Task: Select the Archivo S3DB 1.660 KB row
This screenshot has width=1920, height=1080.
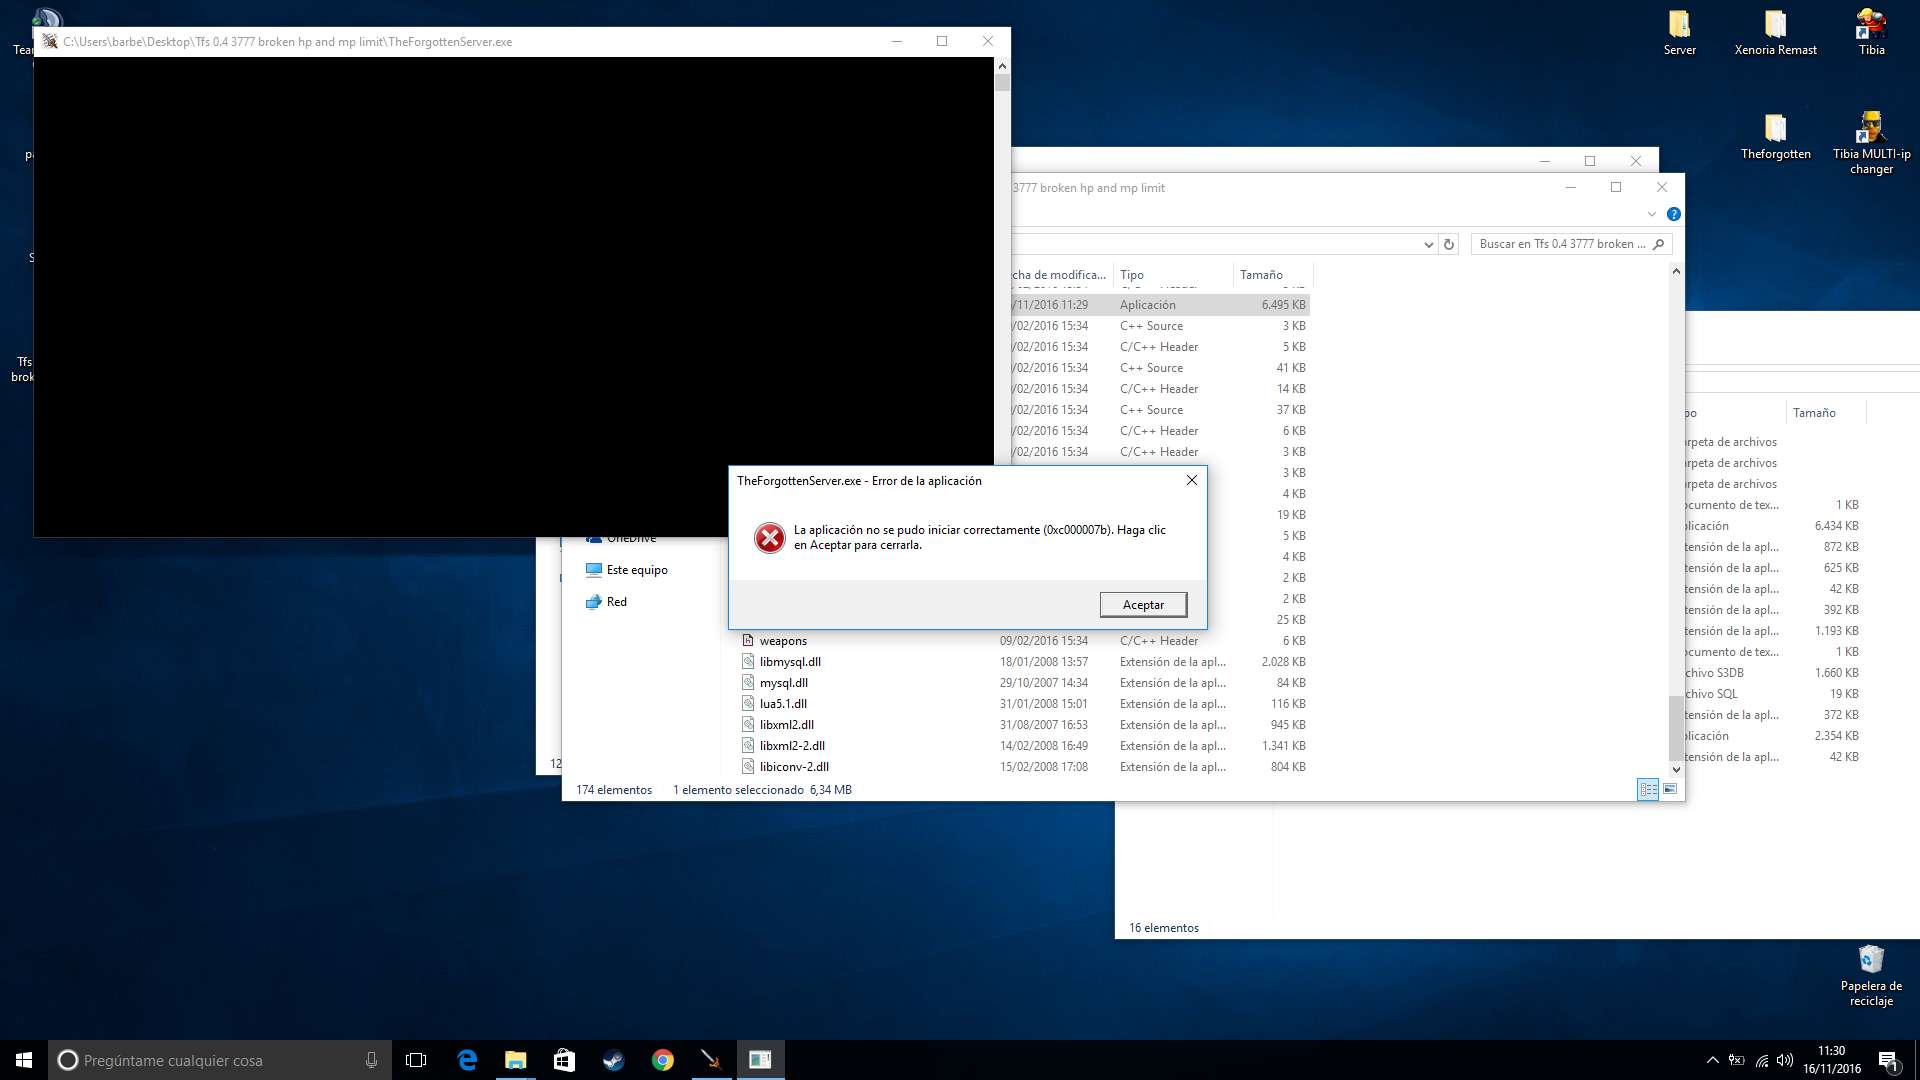Action: 1772,673
